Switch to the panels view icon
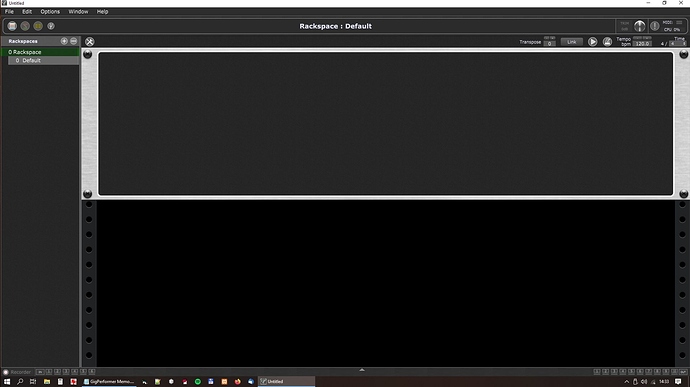 click(x=12, y=26)
